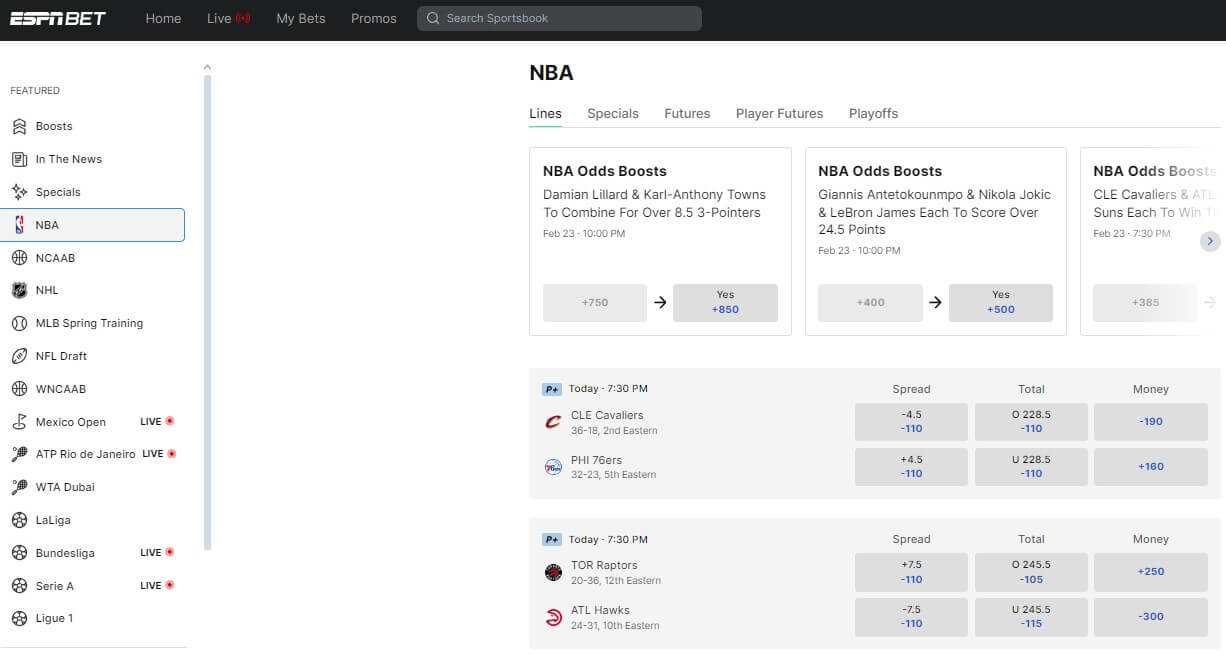Click the Atlanta Hawks team logo
This screenshot has width=1226, height=660.
tap(553, 617)
